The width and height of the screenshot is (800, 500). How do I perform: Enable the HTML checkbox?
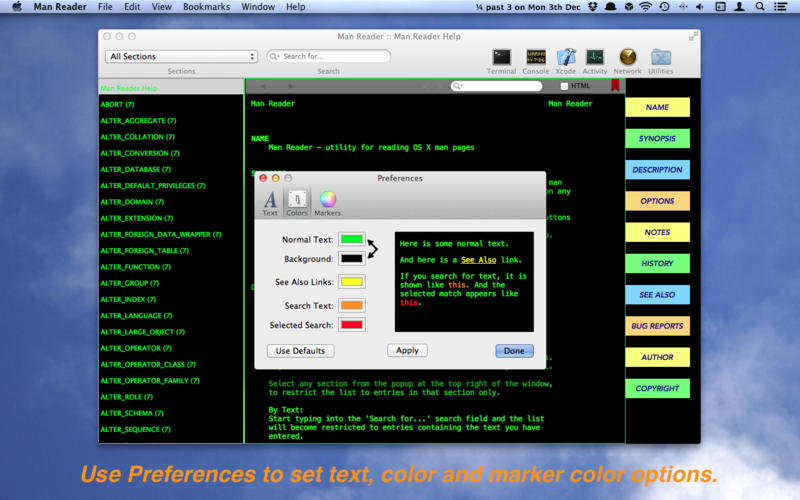click(x=564, y=86)
